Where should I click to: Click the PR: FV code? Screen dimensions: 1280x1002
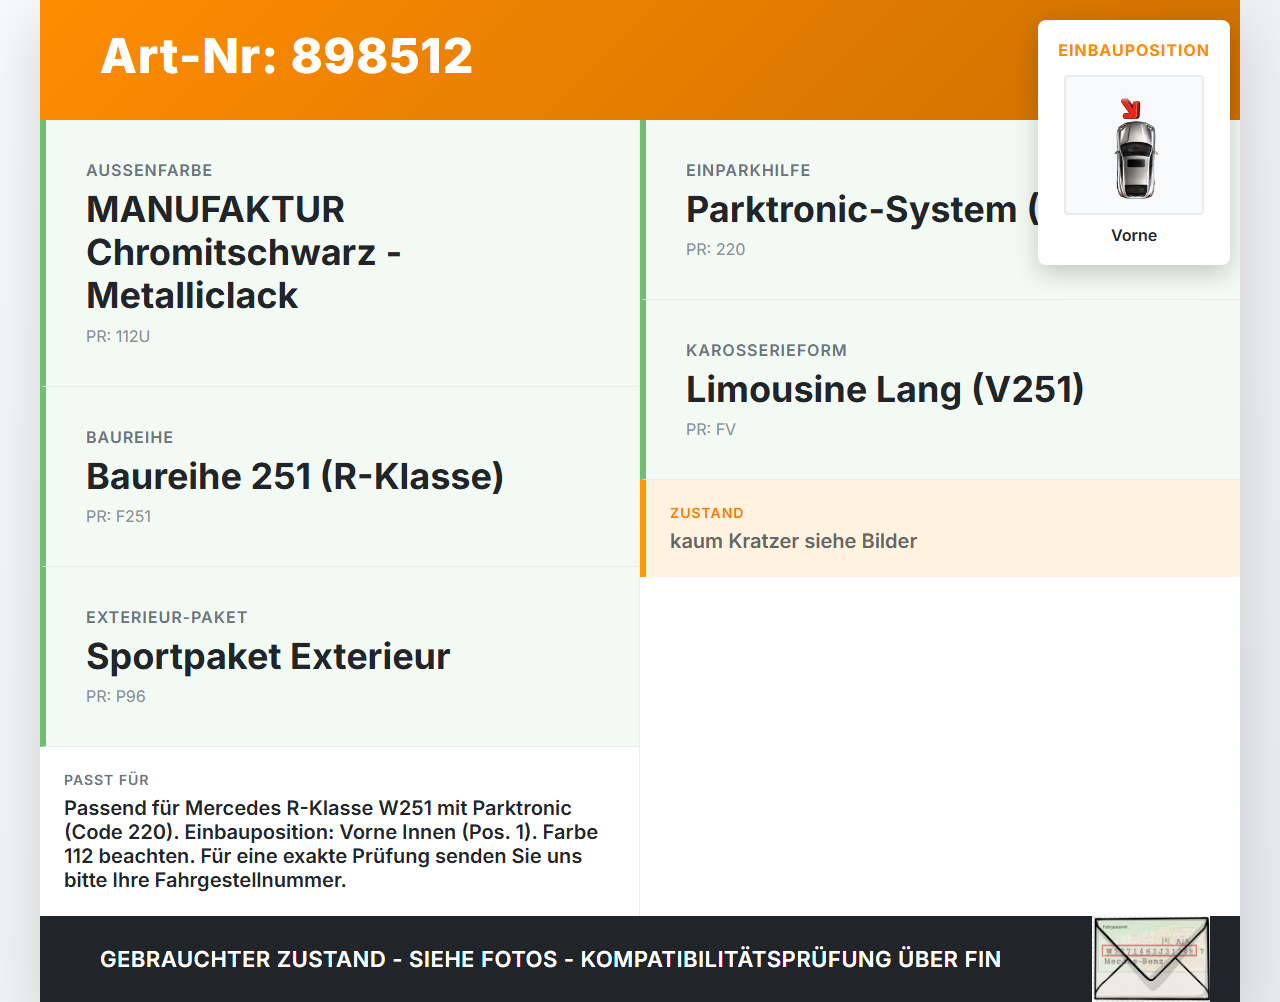click(711, 429)
